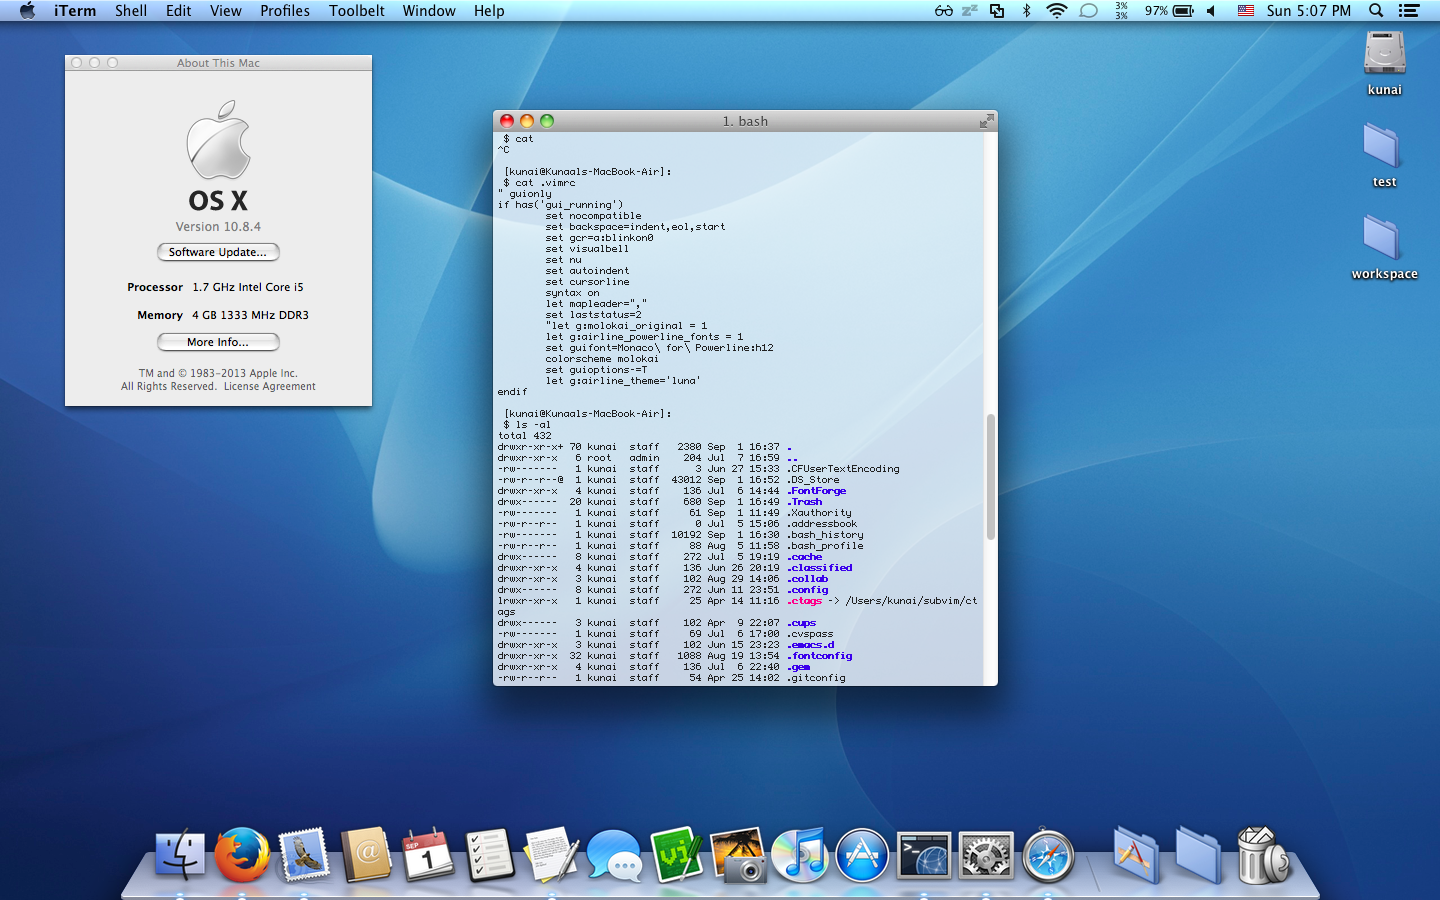Open the Shell menu
Image resolution: width=1440 pixels, height=900 pixels.
pos(131,11)
